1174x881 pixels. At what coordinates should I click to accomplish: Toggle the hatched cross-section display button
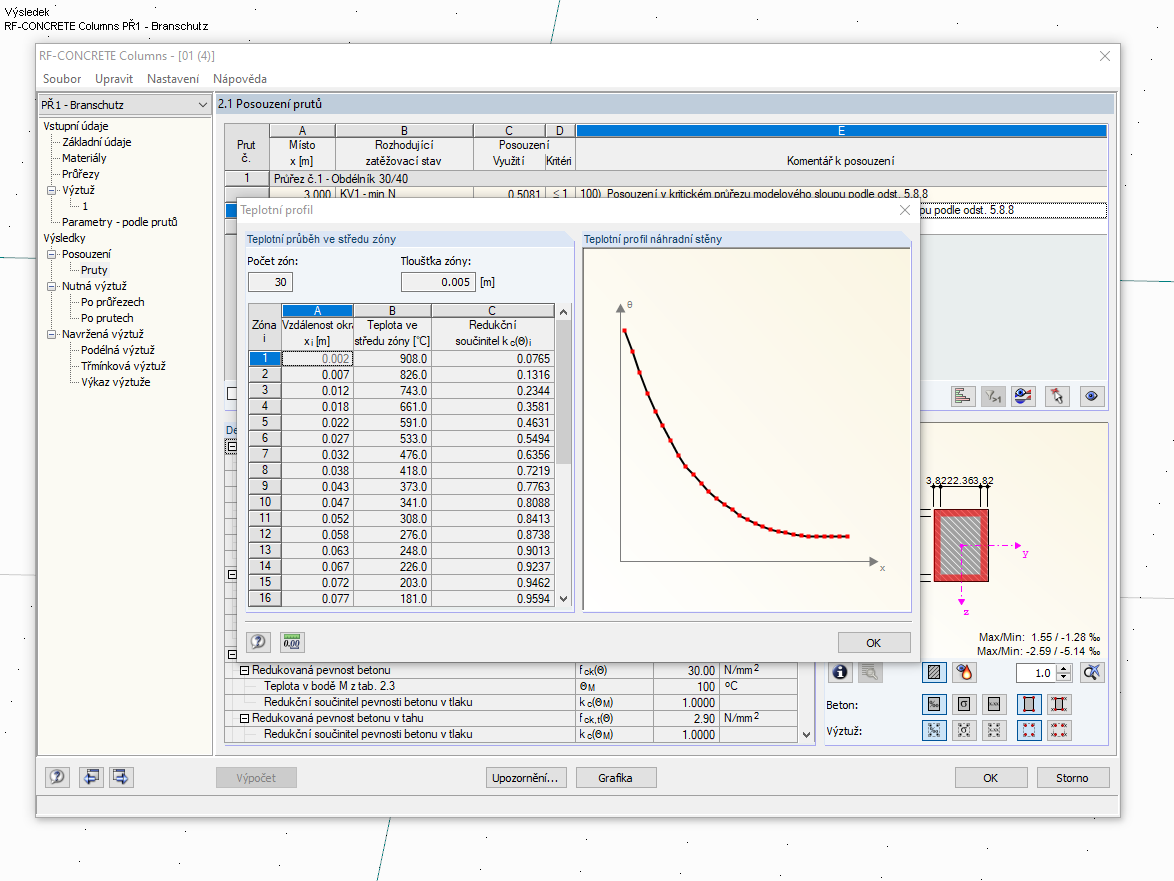pos(934,672)
